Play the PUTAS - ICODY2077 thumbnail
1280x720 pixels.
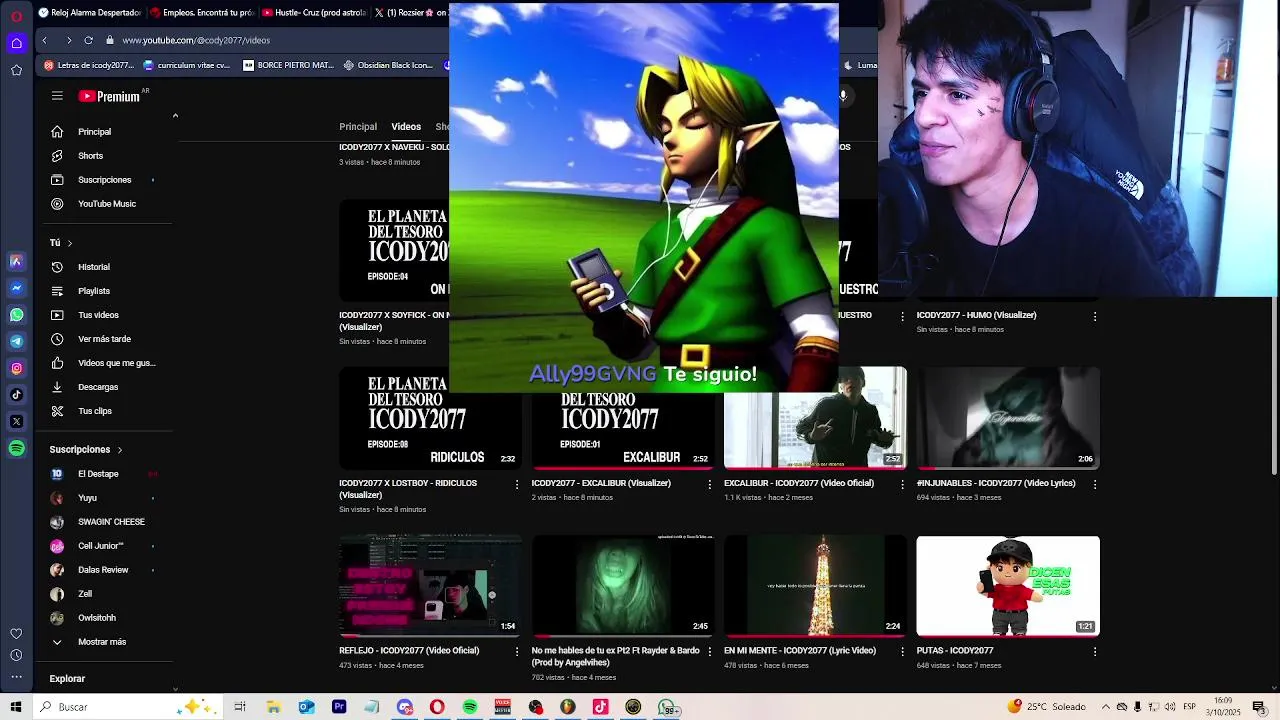pyautogui.click(x=1008, y=586)
